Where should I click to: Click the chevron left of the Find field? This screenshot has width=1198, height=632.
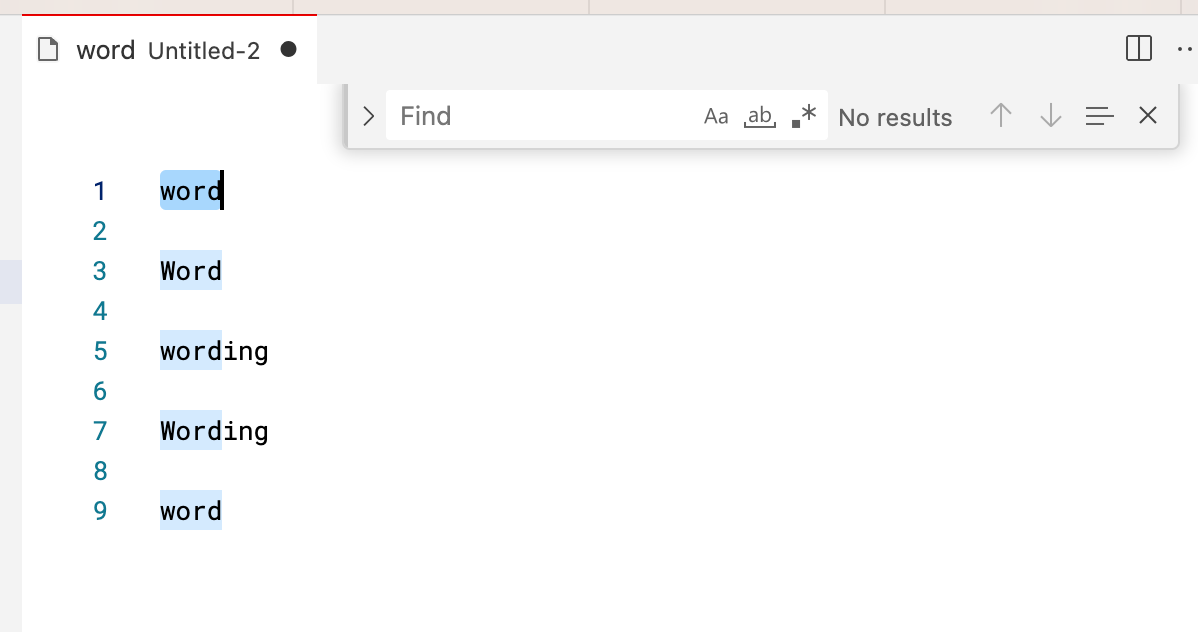(x=367, y=116)
